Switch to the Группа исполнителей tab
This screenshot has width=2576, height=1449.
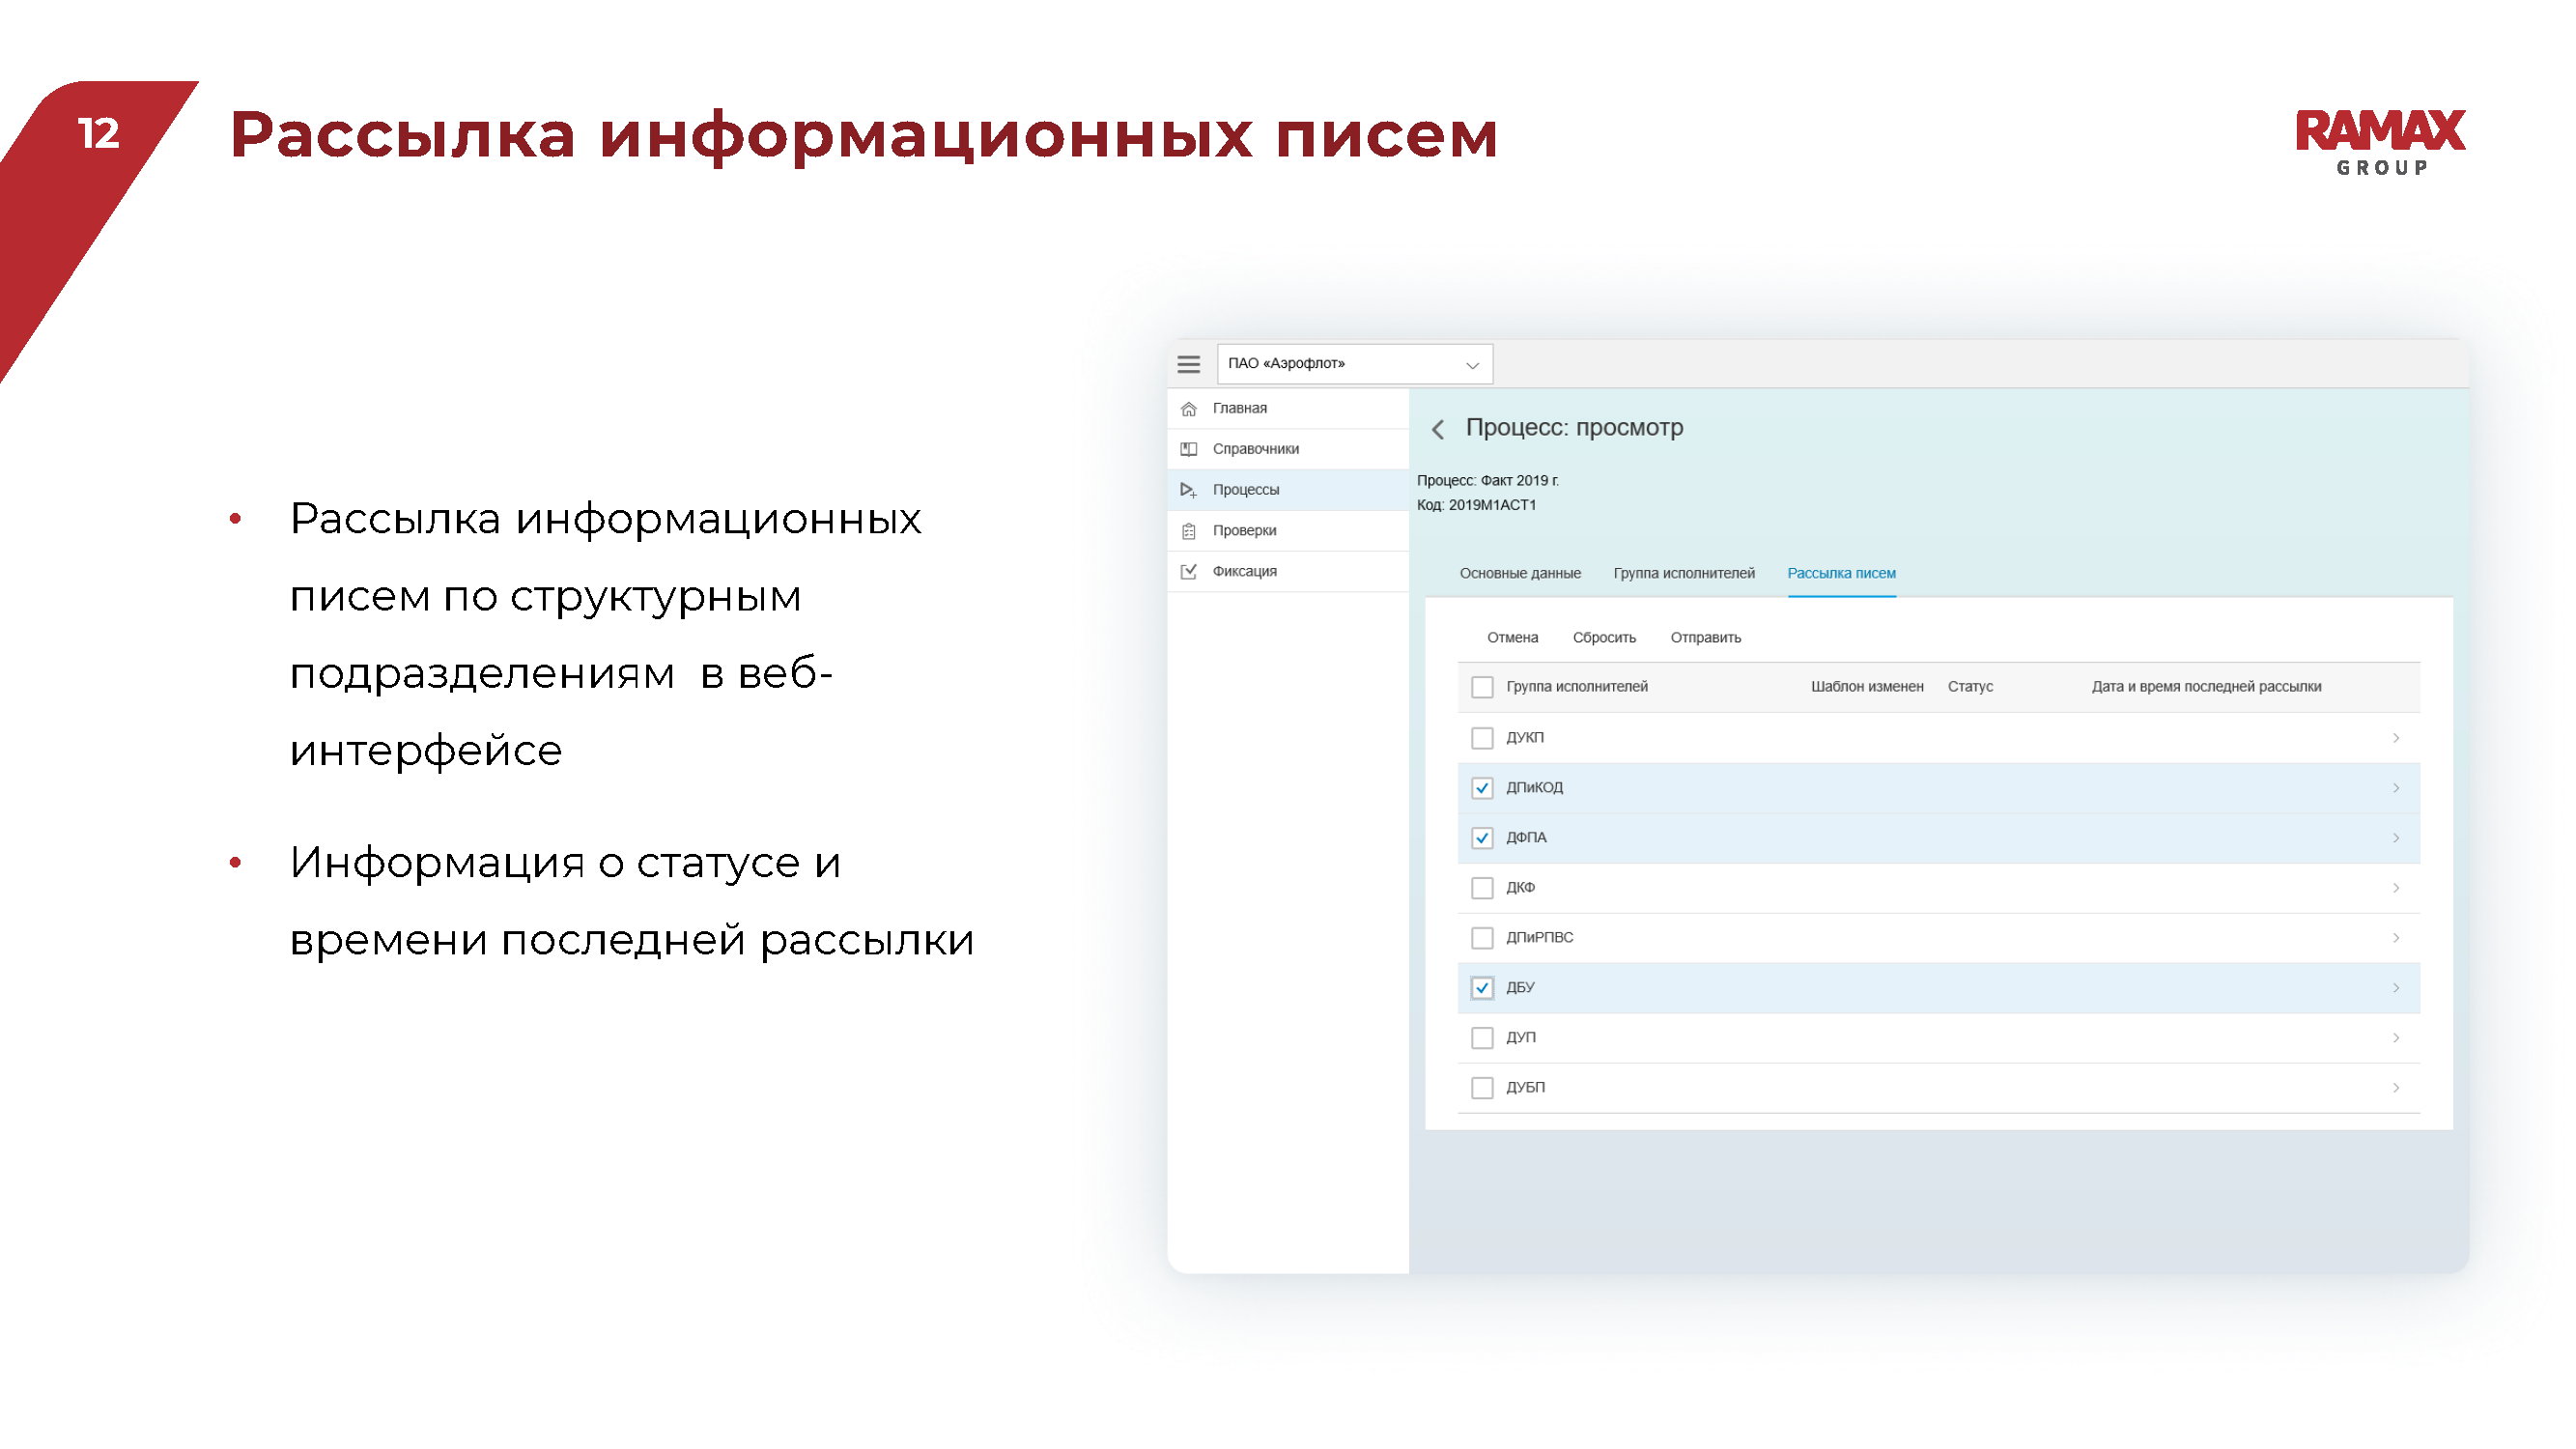1684,573
